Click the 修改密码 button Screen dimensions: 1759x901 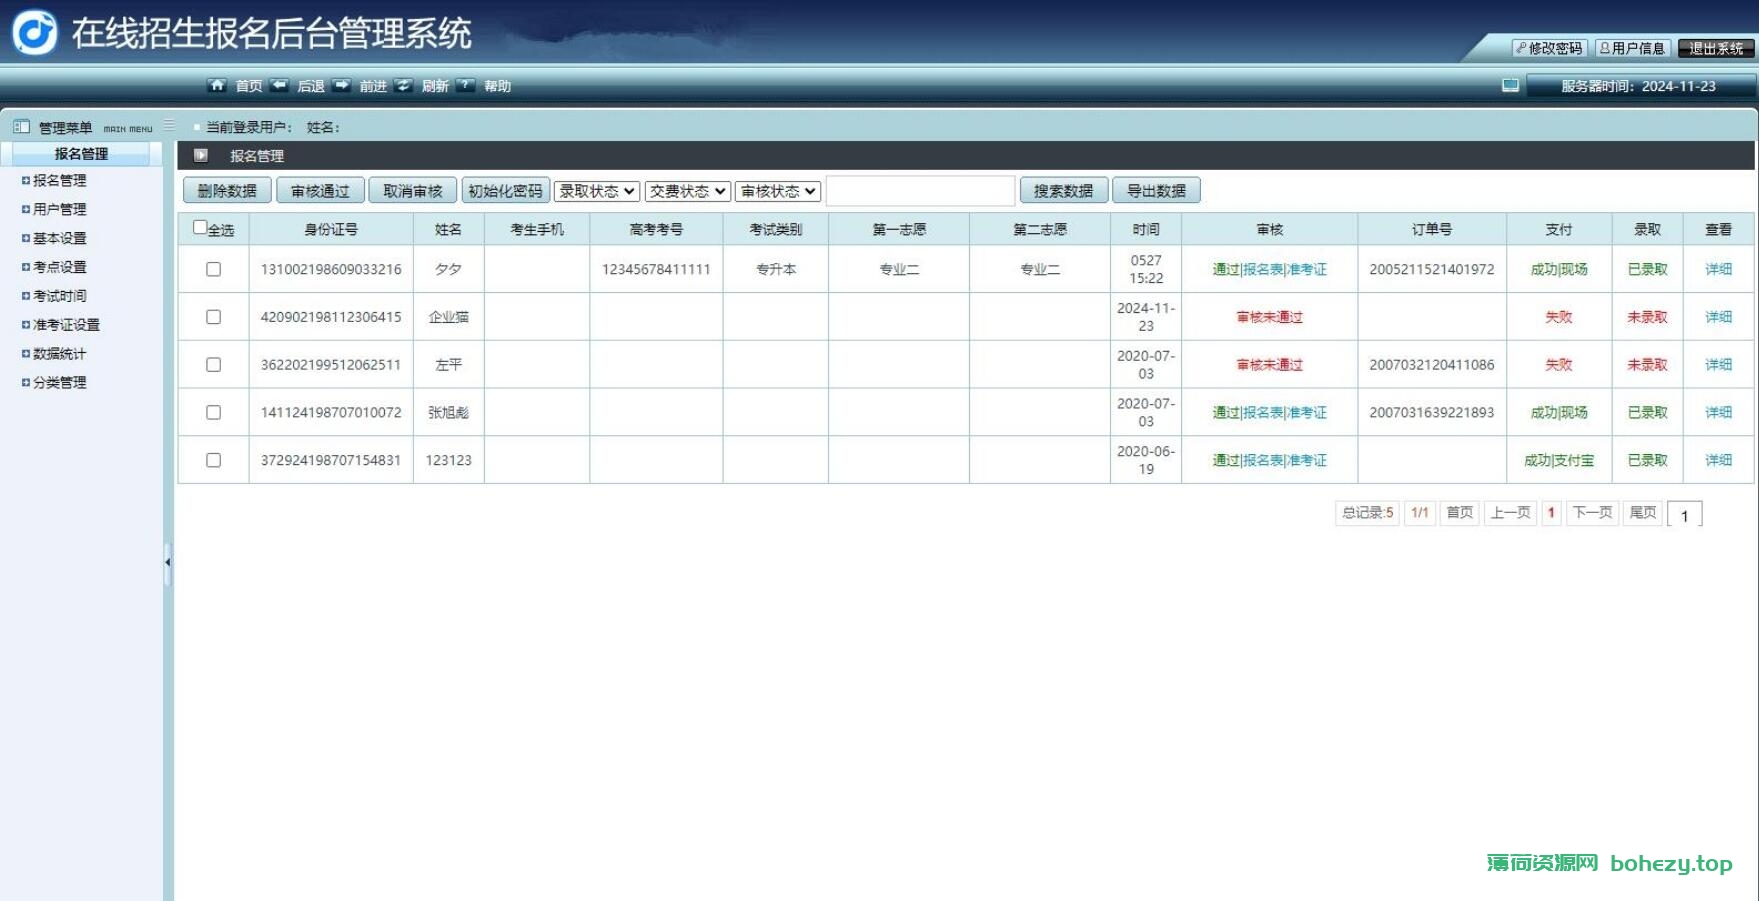point(1550,48)
